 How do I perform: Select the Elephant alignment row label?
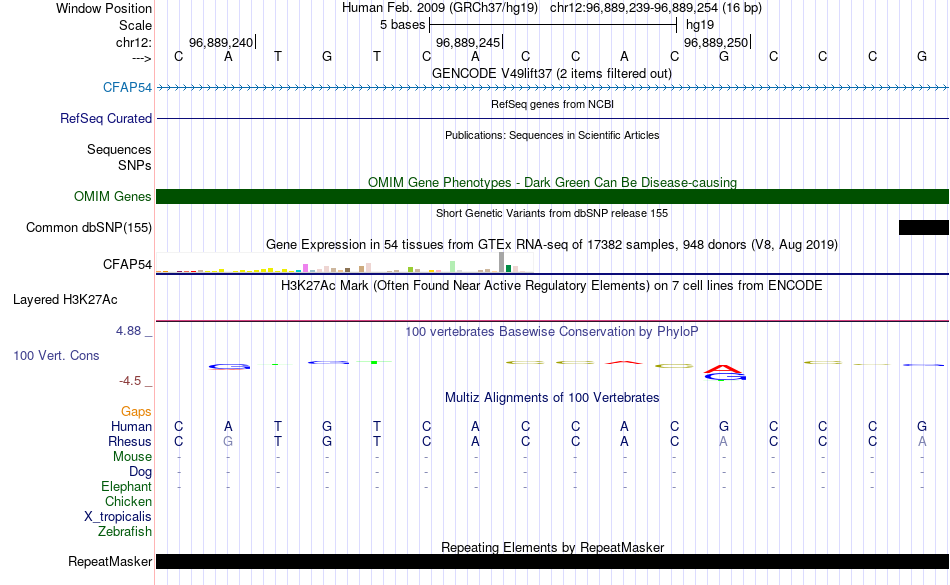(126, 486)
